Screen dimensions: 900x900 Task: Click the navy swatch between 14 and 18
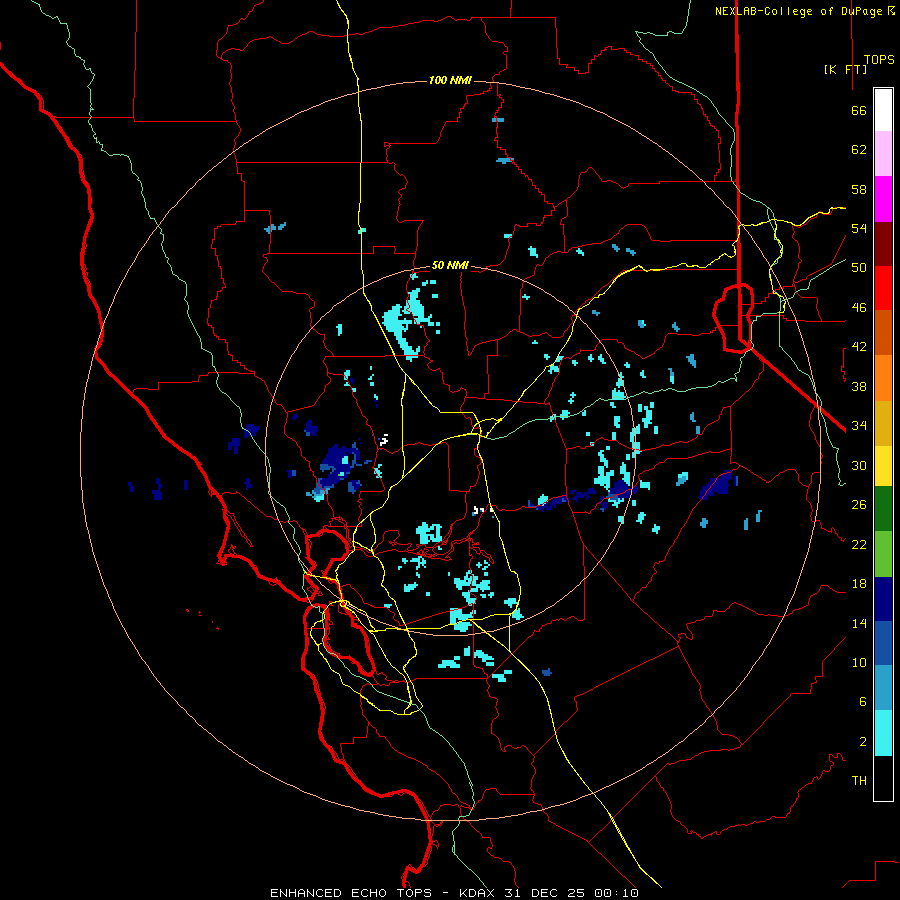coord(883,599)
